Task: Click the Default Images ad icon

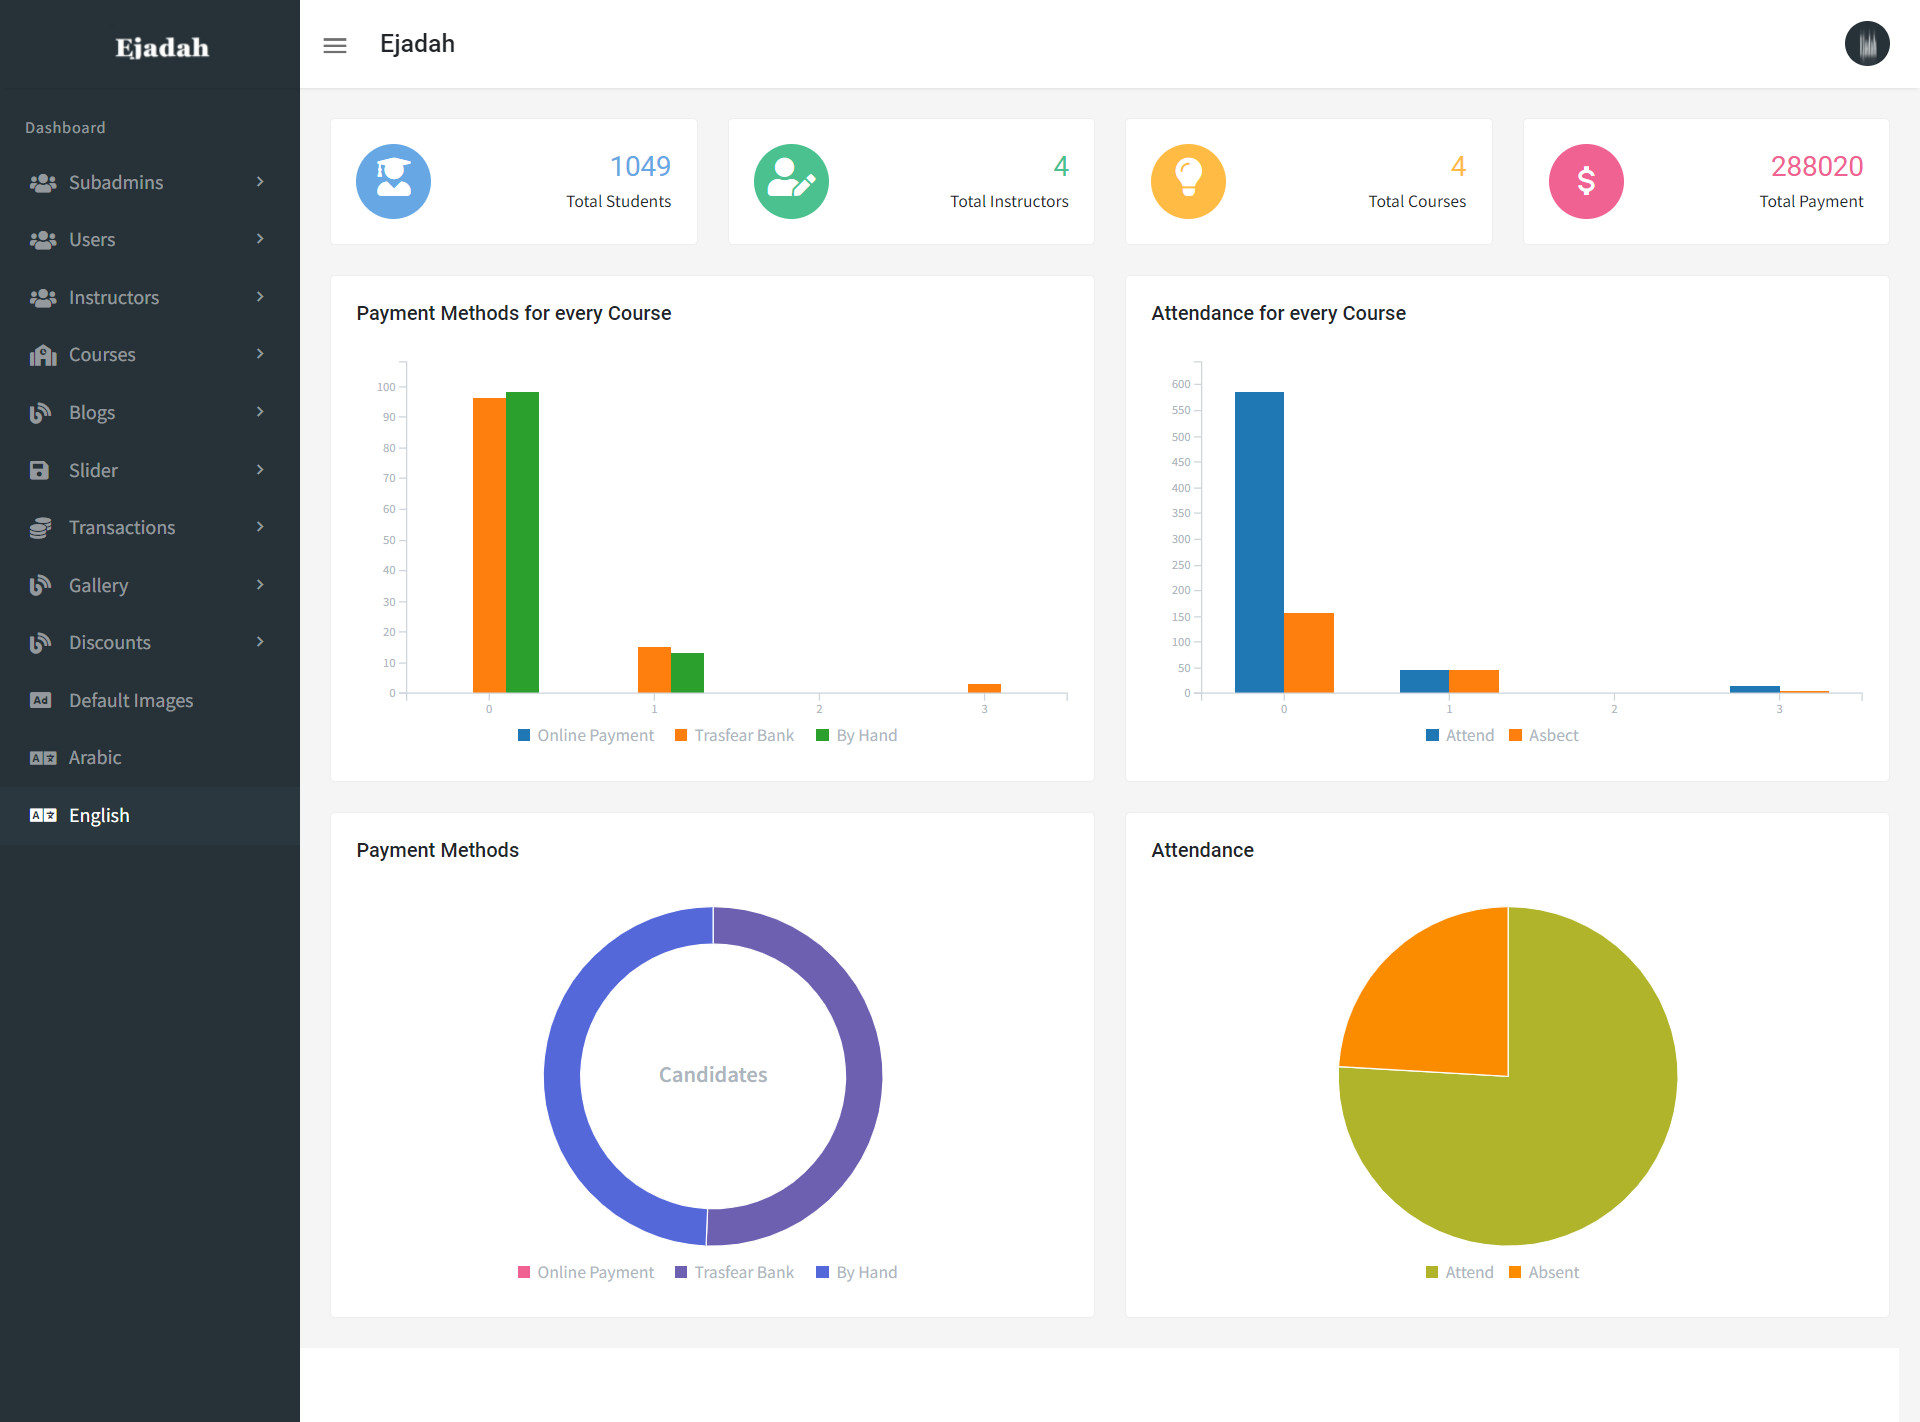Action: [41, 700]
